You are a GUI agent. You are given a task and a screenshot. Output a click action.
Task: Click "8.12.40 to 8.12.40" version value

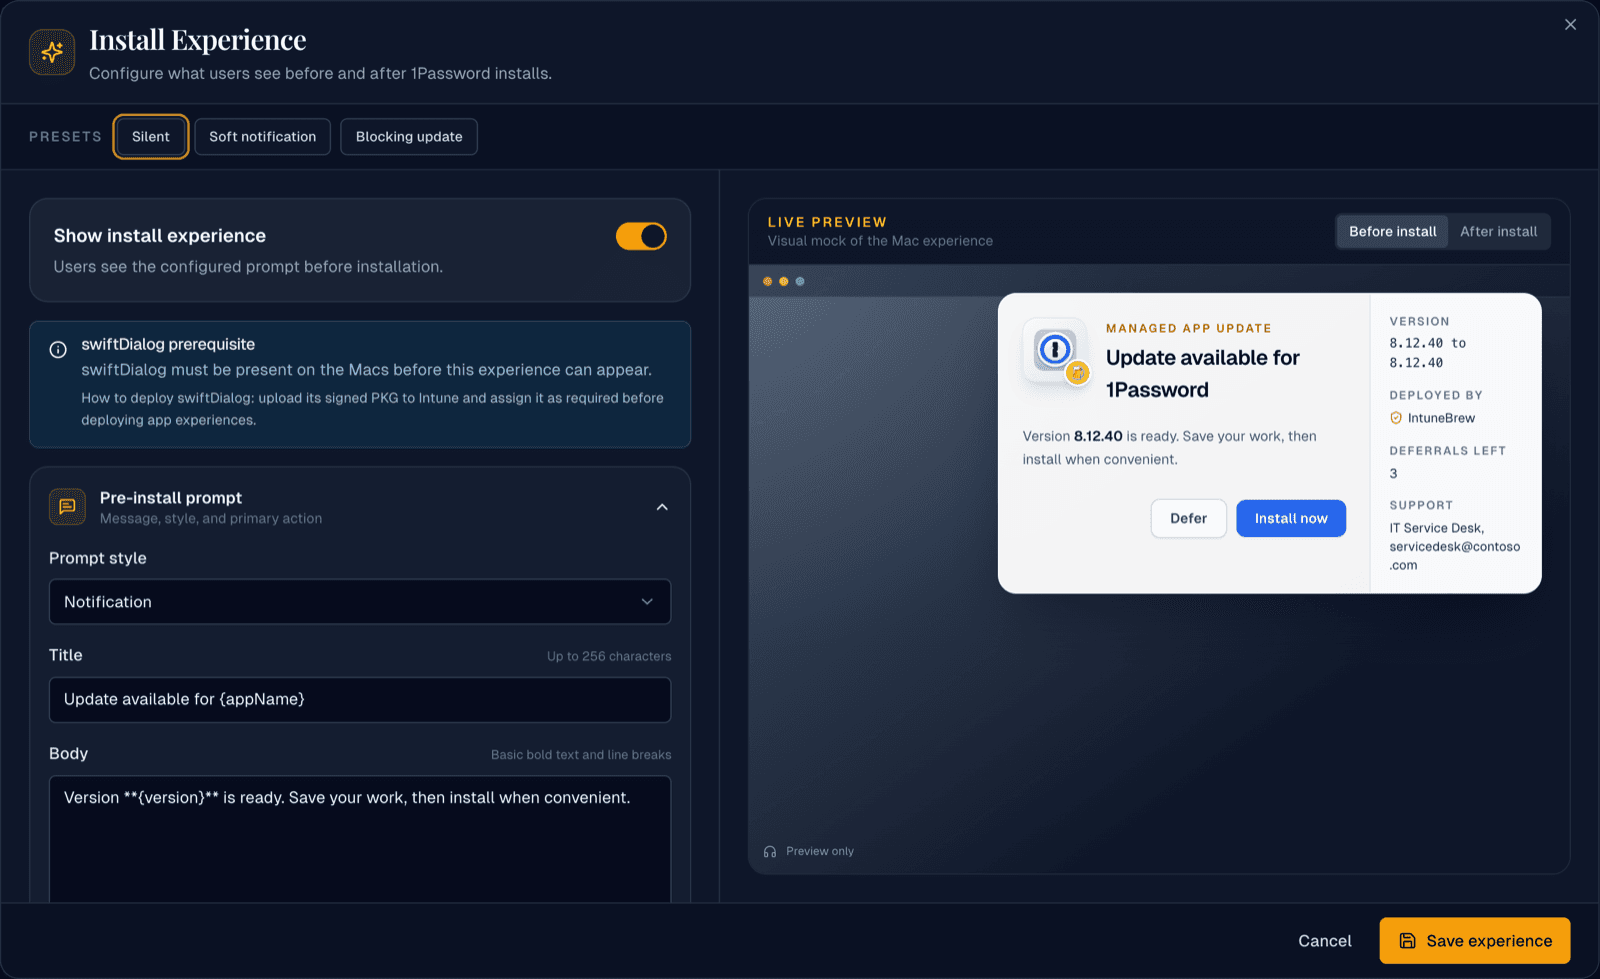coord(1427,353)
